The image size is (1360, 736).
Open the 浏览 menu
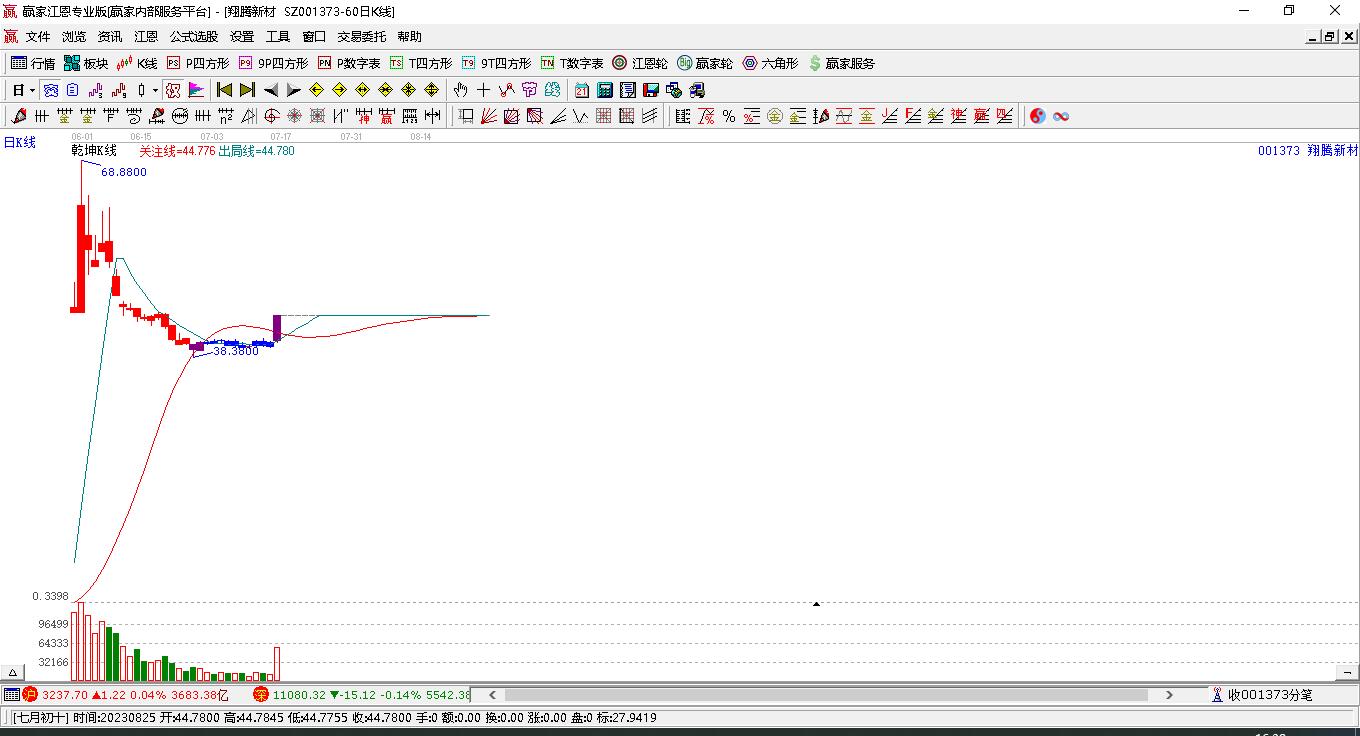(x=74, y=37)
